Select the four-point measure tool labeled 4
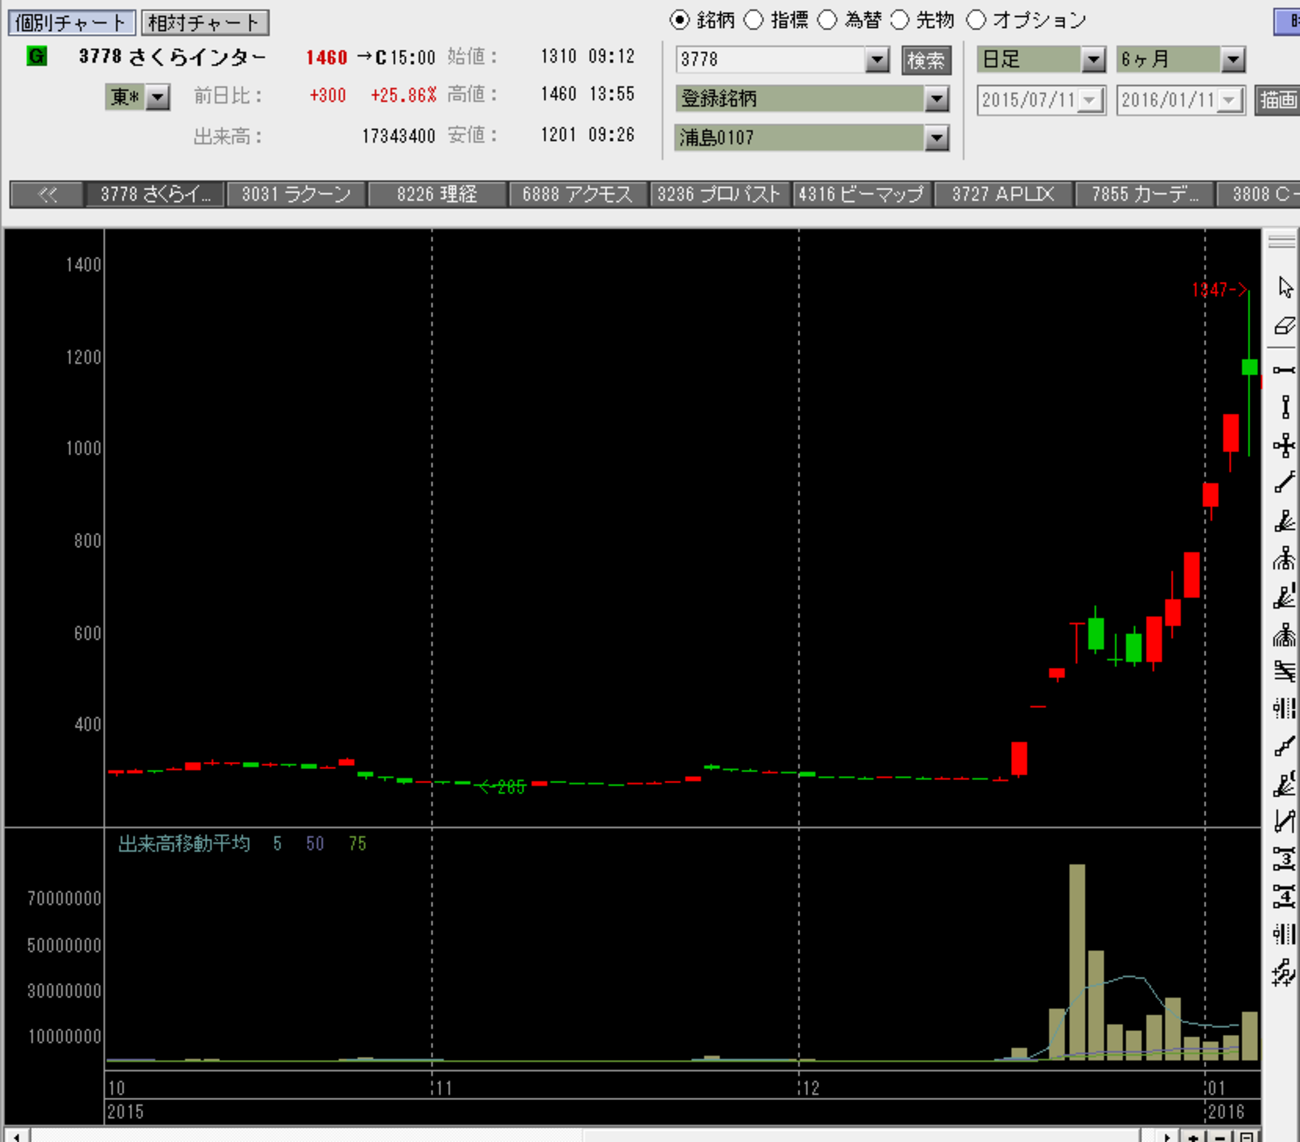This screenshot has width=1300, height=1142. coord(1285,897)
